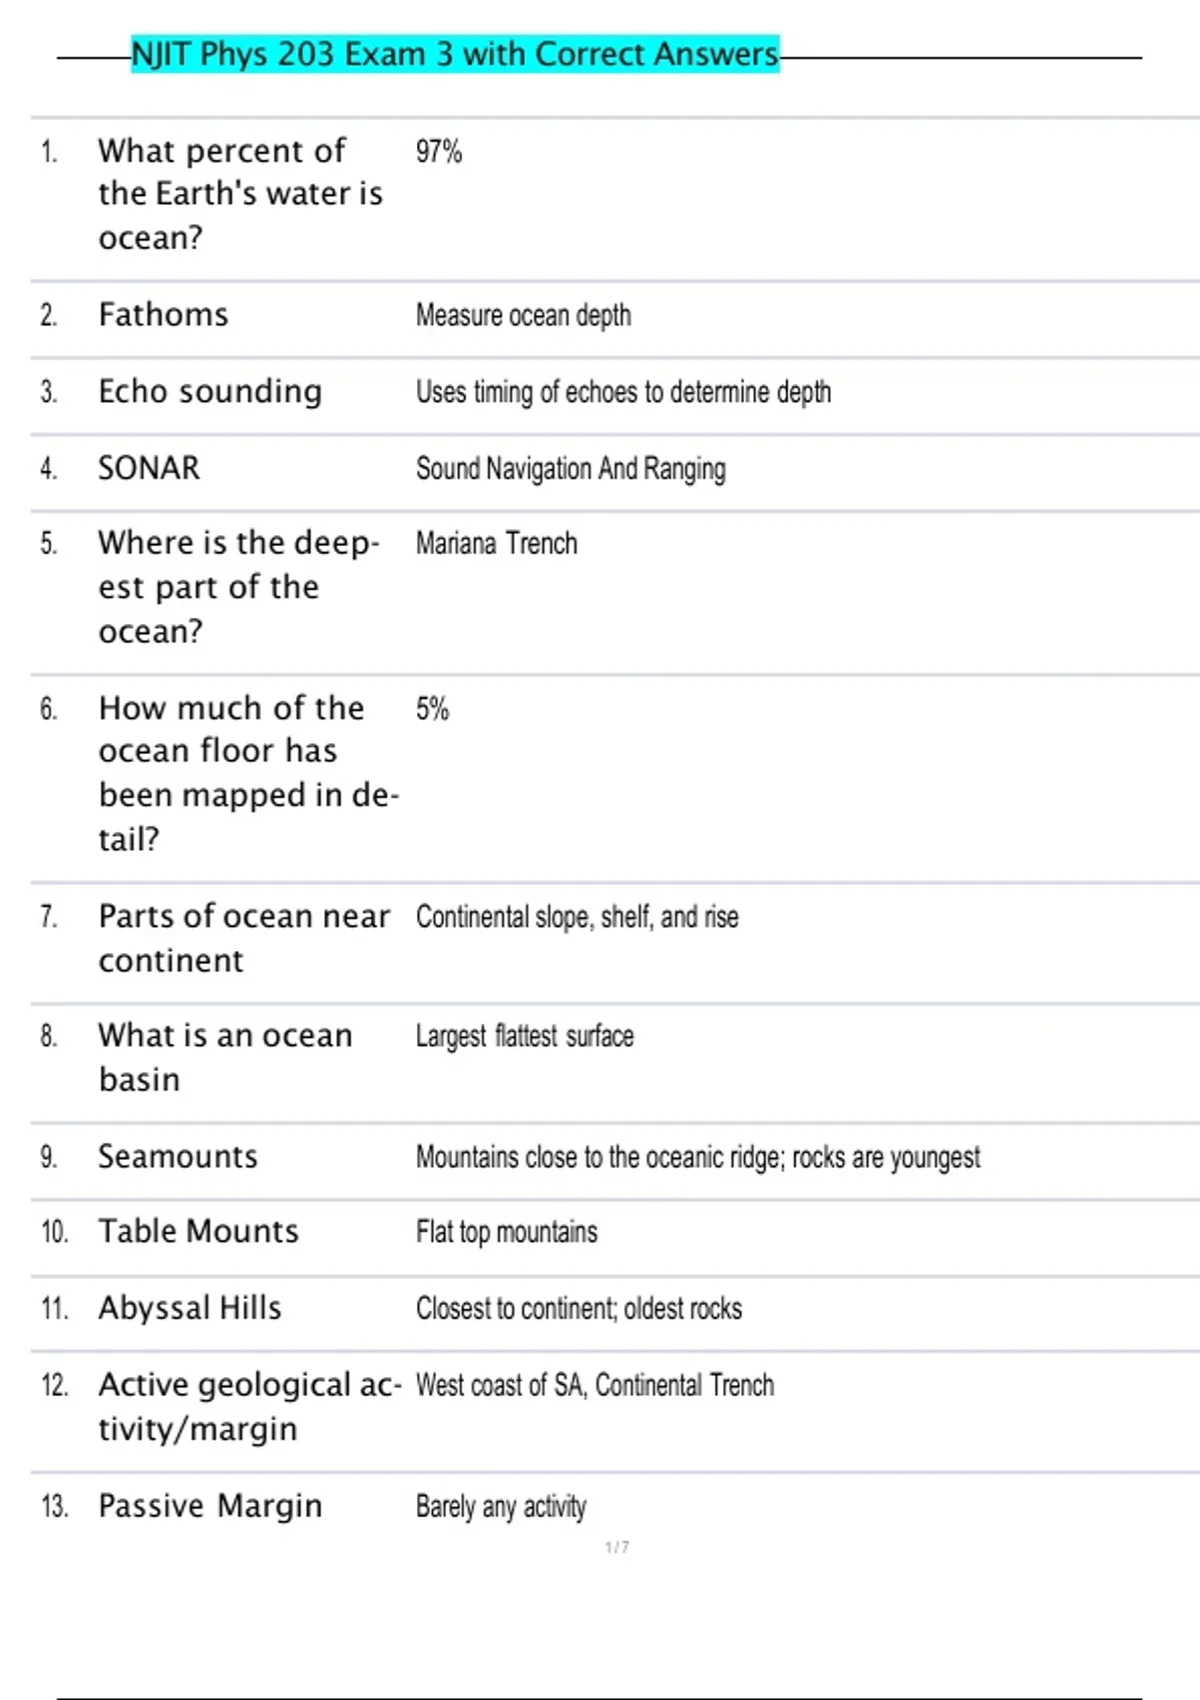
Task: Select the answer 'Measure ocean depth'
Action: pos(523,316)
